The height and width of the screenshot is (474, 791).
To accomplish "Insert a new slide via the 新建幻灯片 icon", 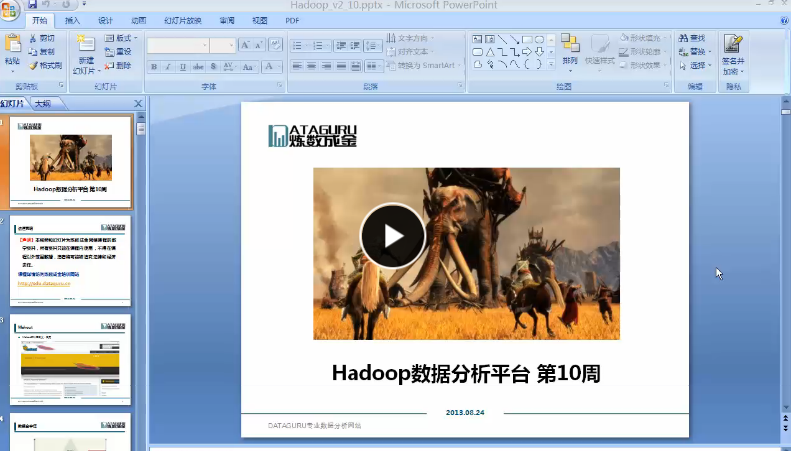I will click(x=86, y=44).
